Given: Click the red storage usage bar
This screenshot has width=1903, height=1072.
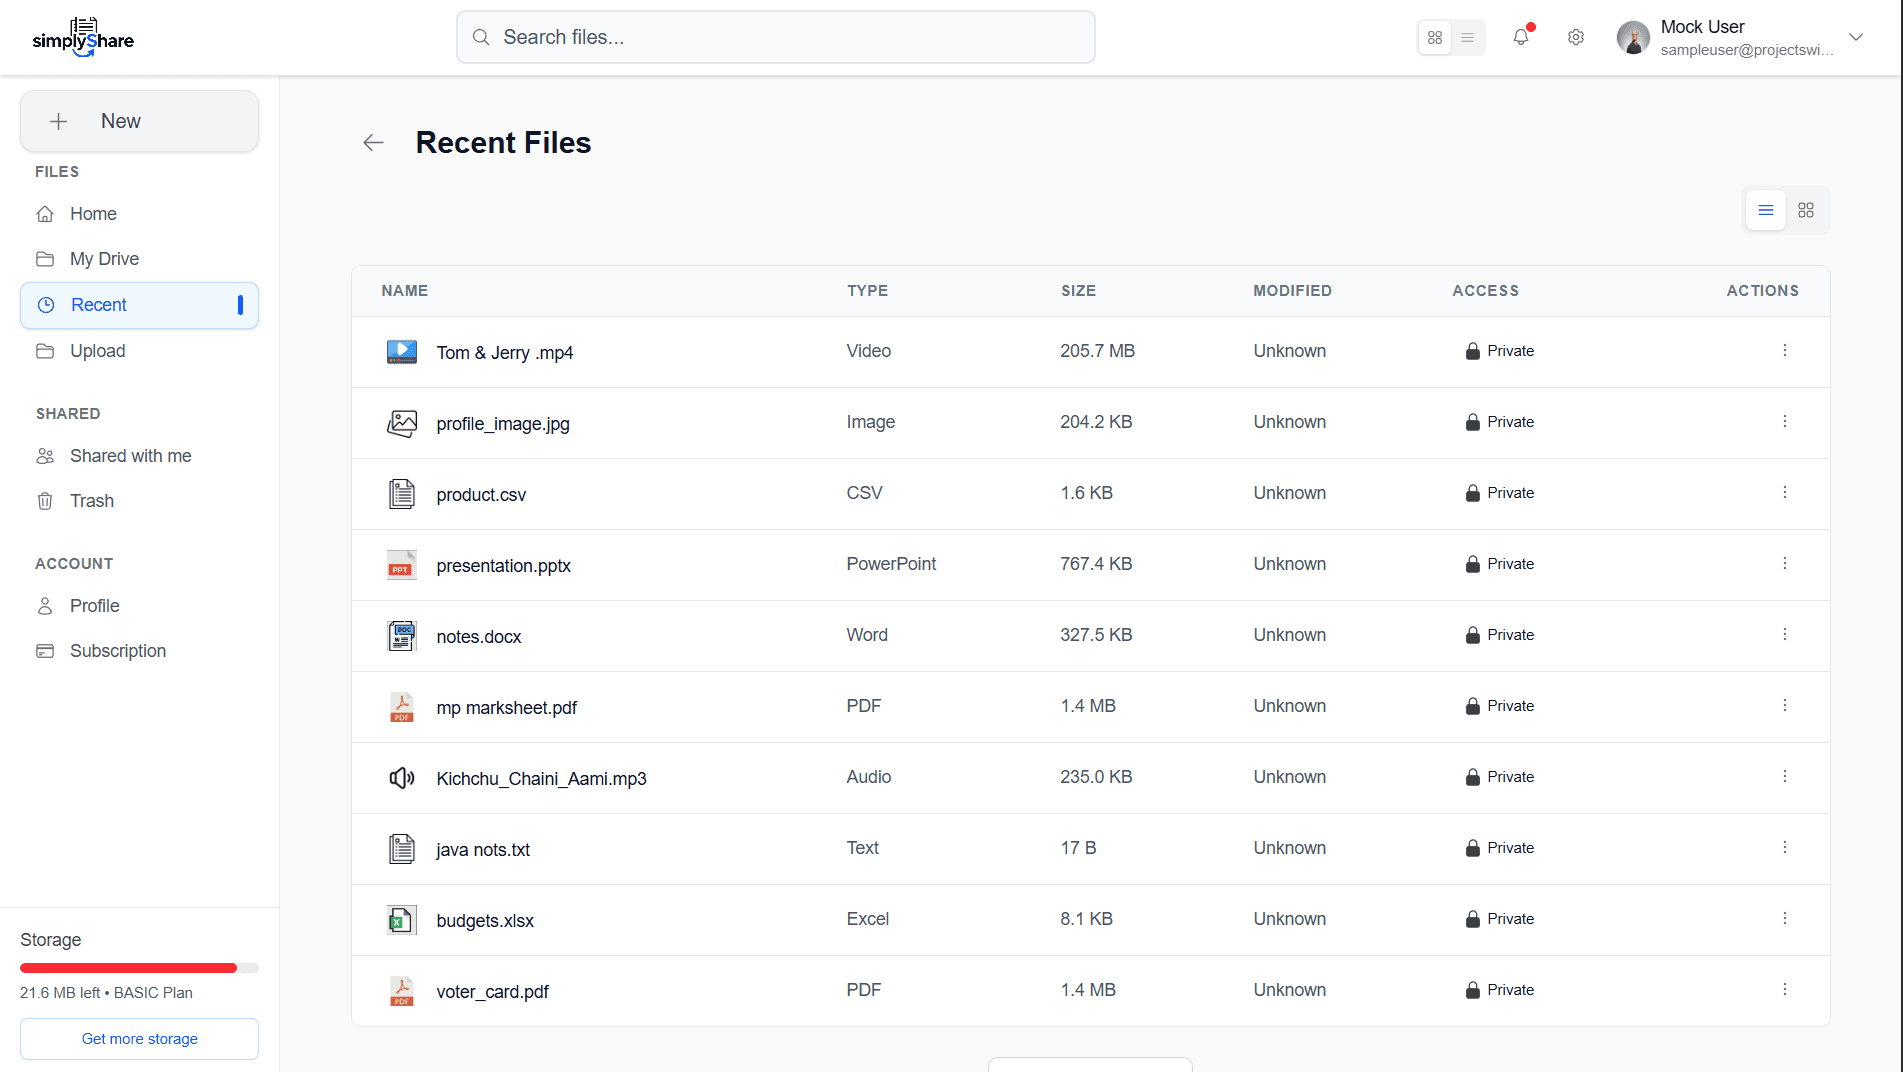Looking at the screenshot, I should (x=128, y=968).
